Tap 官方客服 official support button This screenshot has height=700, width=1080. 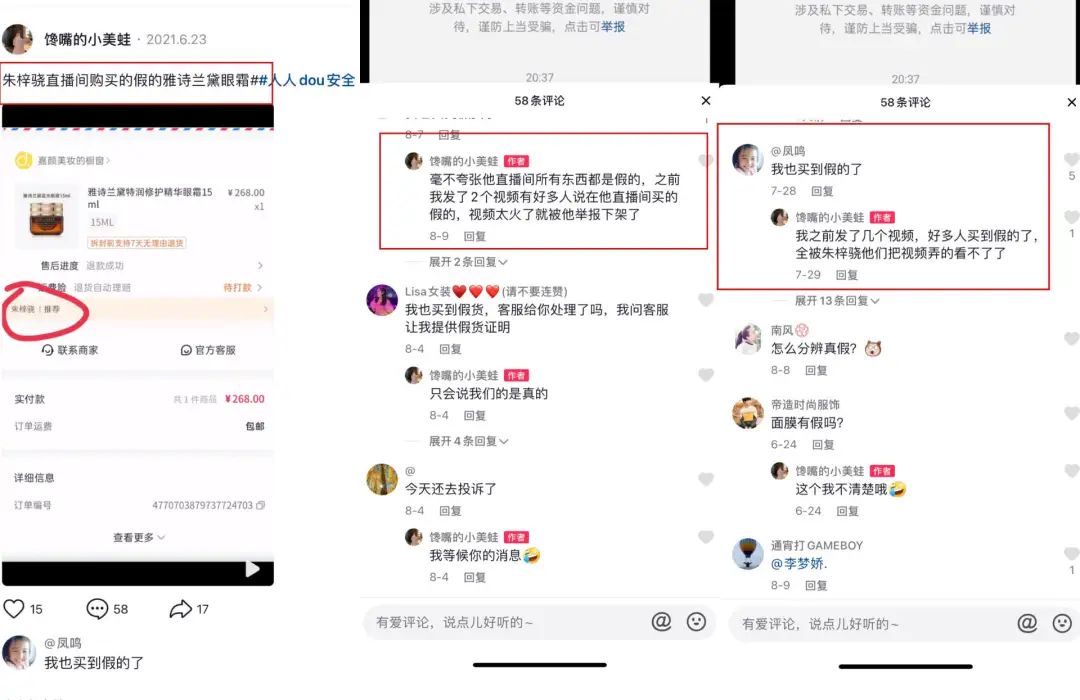pos(208,350)
